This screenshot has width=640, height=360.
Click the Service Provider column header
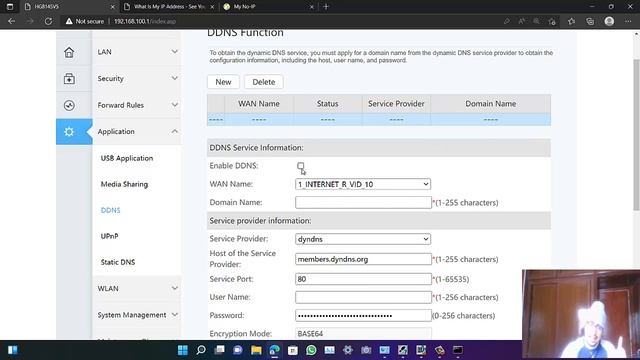[x=396, y=104]
